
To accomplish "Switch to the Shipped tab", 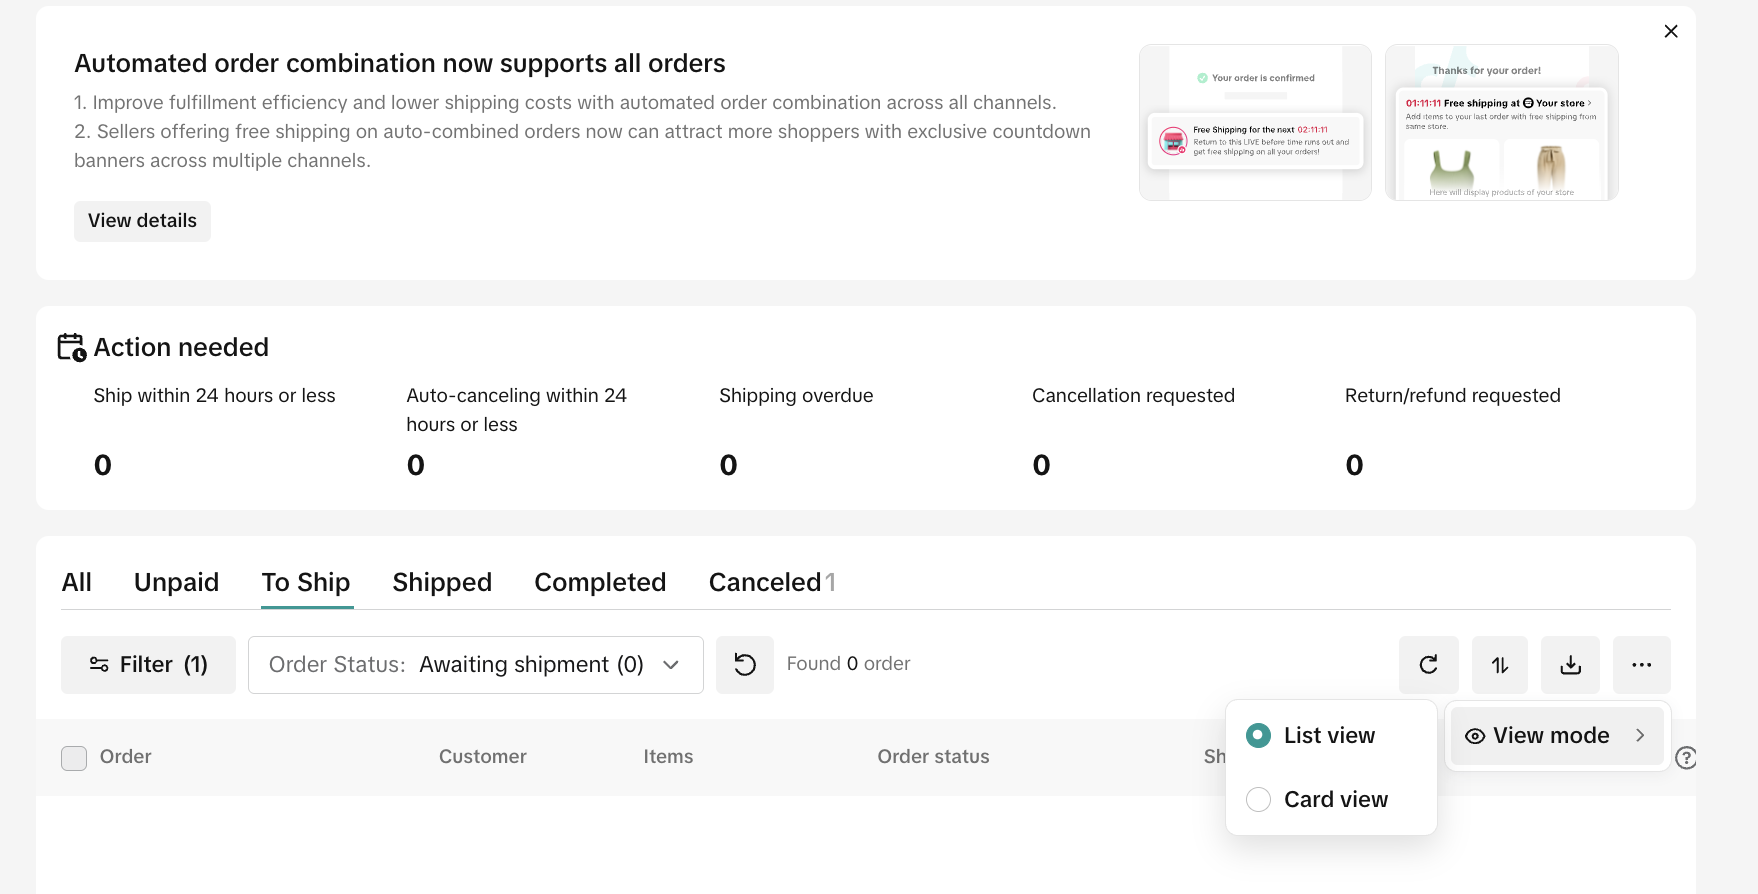I will (442, 583).
